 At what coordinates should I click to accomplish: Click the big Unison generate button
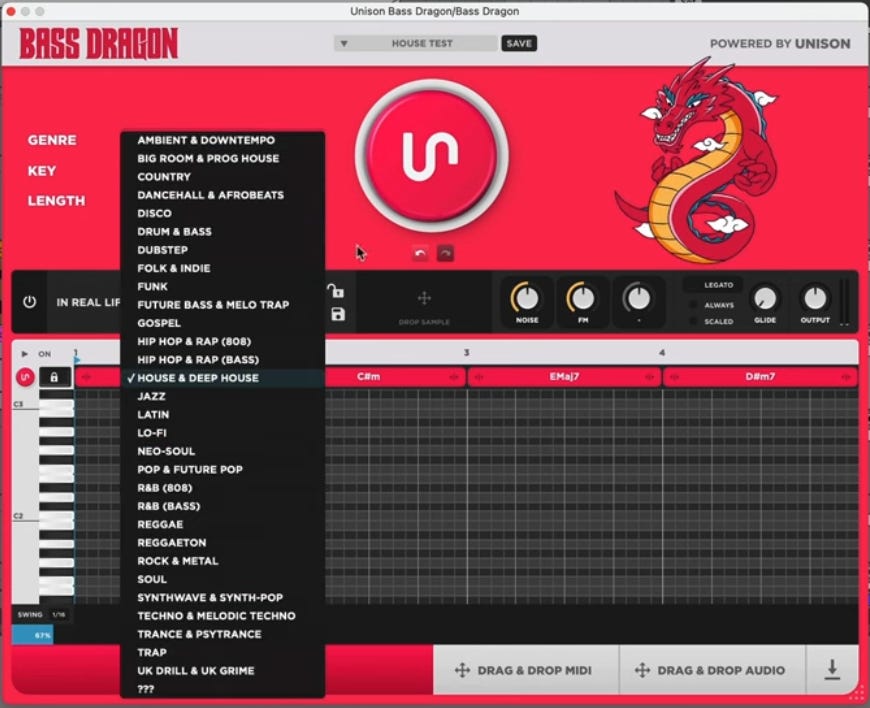tap(431, 155)
